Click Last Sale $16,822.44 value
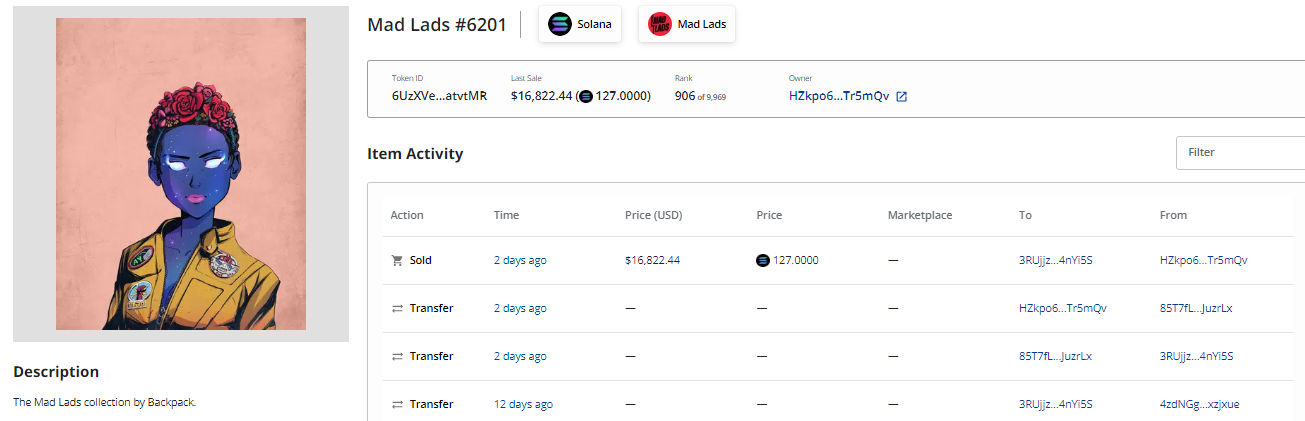The image size is (1305, 421). pyautogui.click(x=542, y=96)
